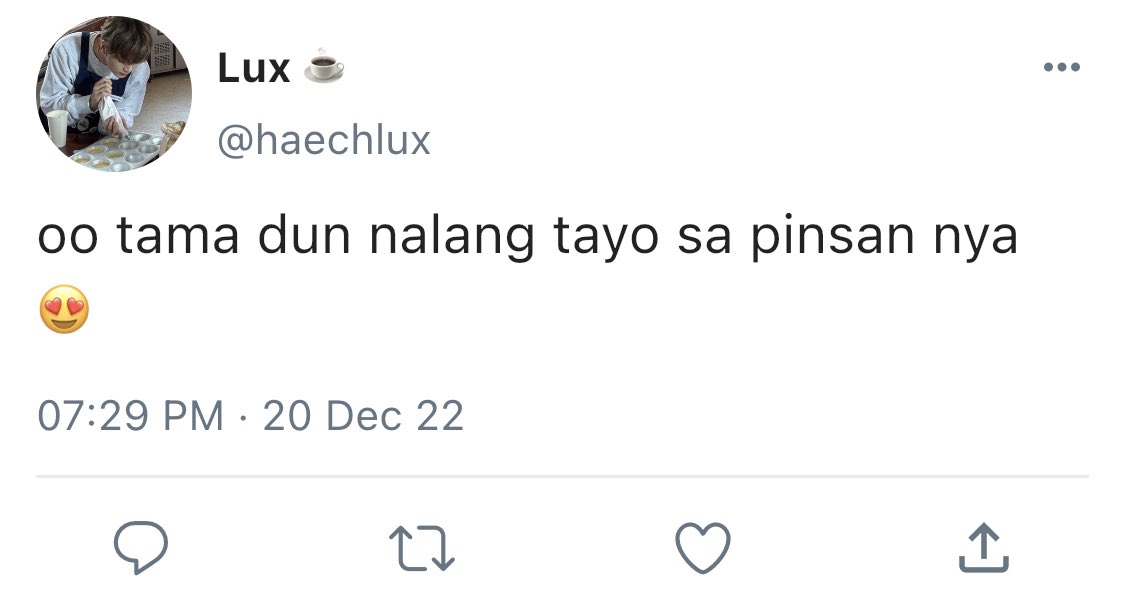The width and height of the screenshot is (1125, 603).
Task: Click the word 'nalang' in the tweet
Action: click(451, 237)
